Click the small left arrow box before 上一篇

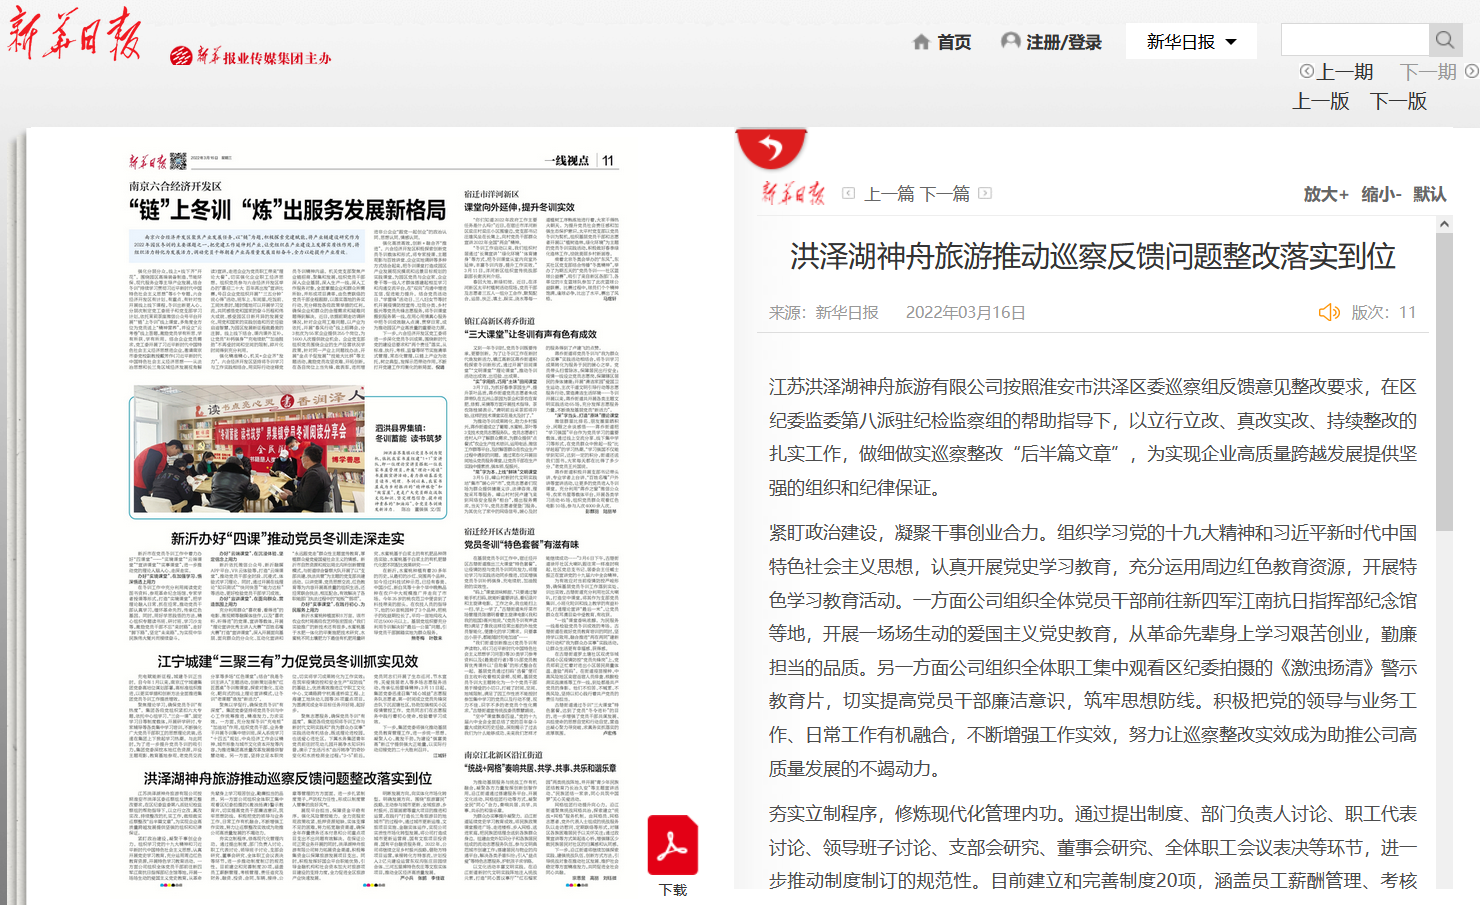point(849,193)
